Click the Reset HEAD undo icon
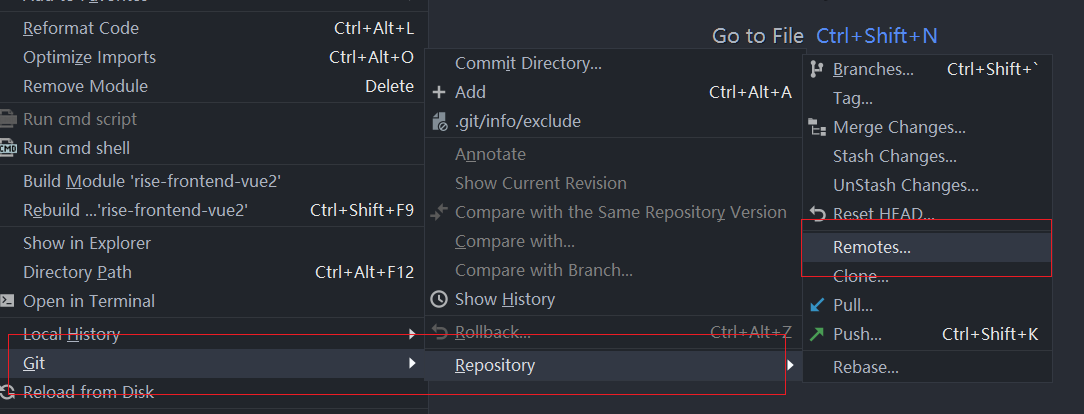The width and height of the screenshot is (1084, 414). click(x=817, y=214)
